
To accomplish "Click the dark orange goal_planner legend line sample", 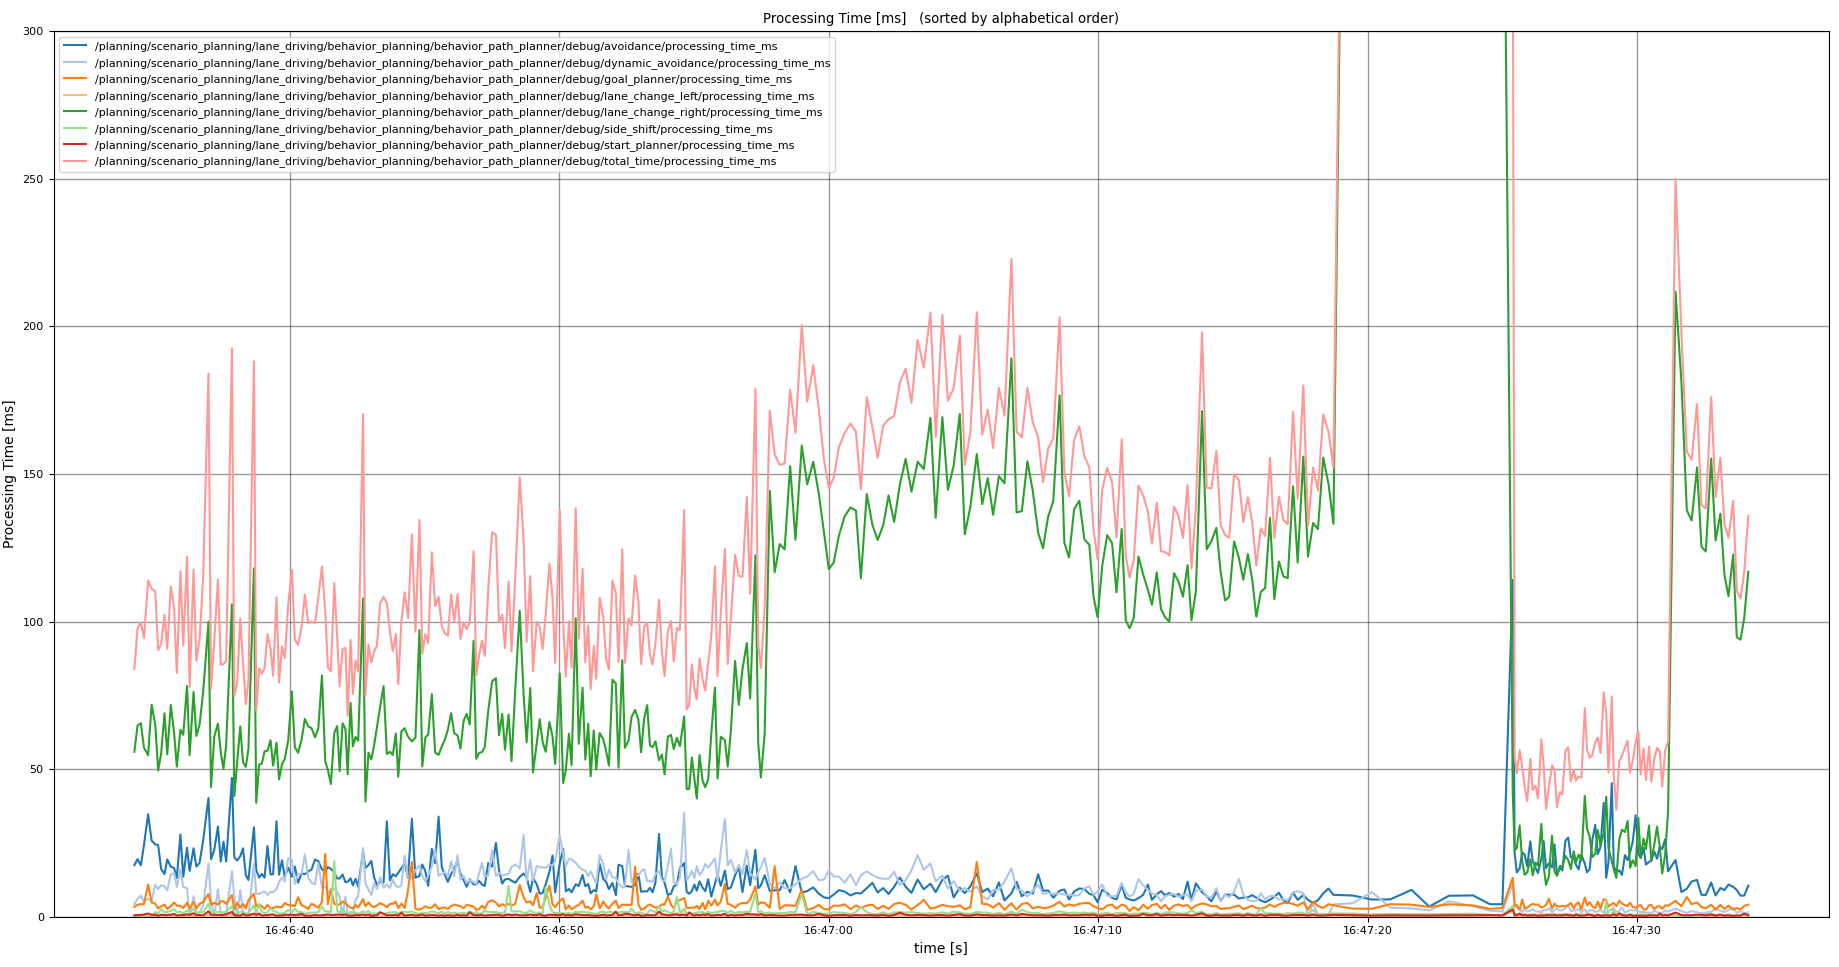I will [x=76, y=79].
